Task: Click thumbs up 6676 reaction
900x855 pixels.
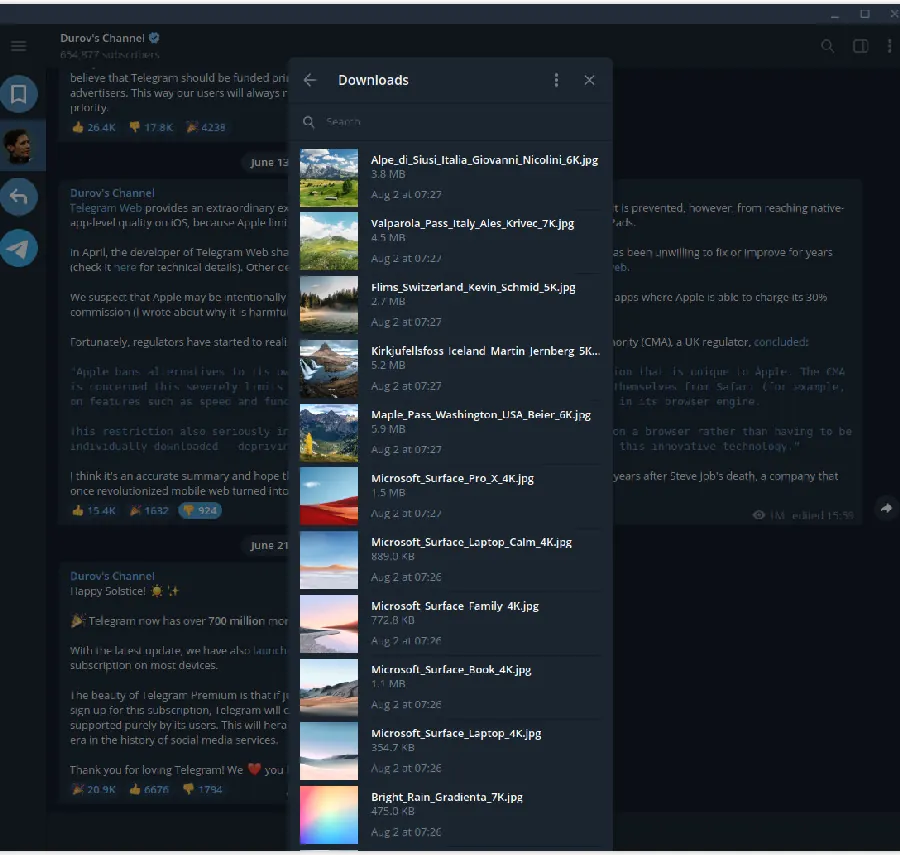Action: [149, 790]
